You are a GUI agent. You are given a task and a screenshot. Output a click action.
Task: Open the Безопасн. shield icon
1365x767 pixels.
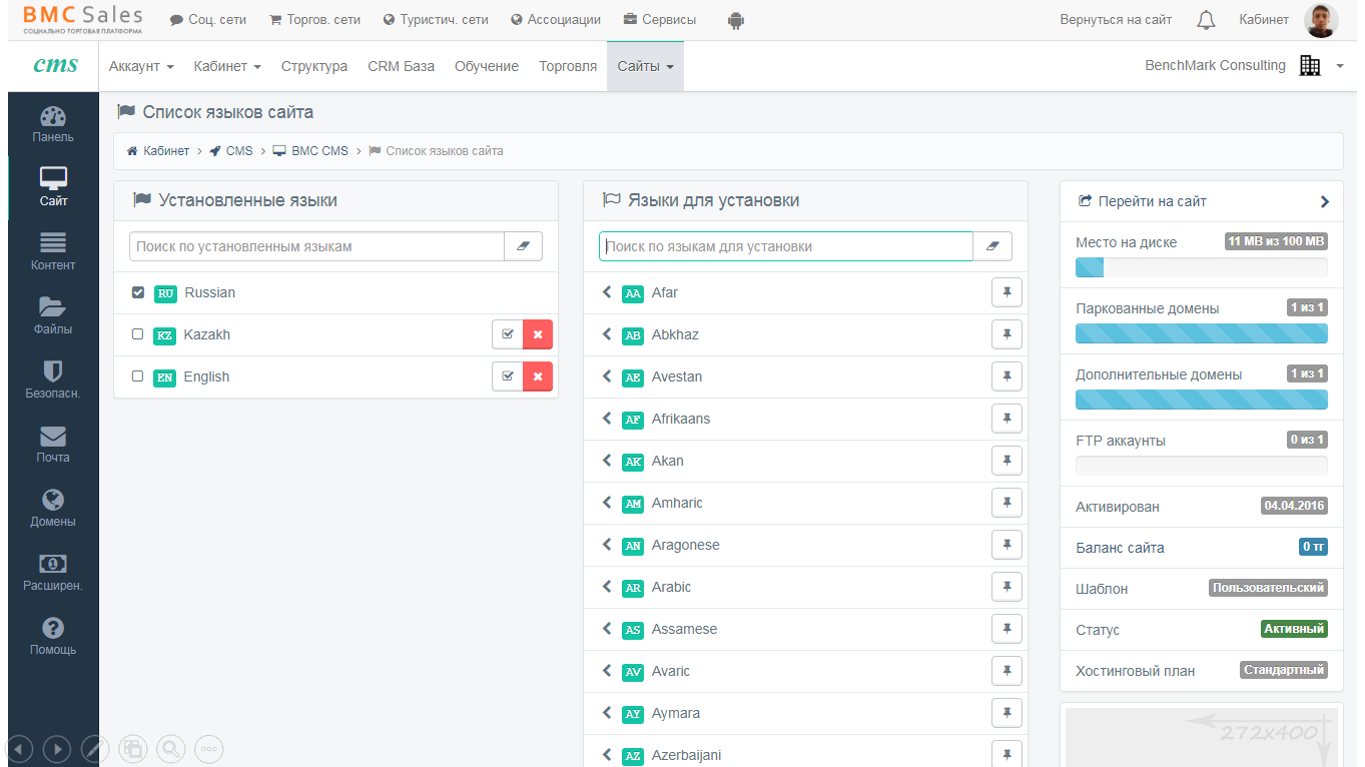pos(53,380)
